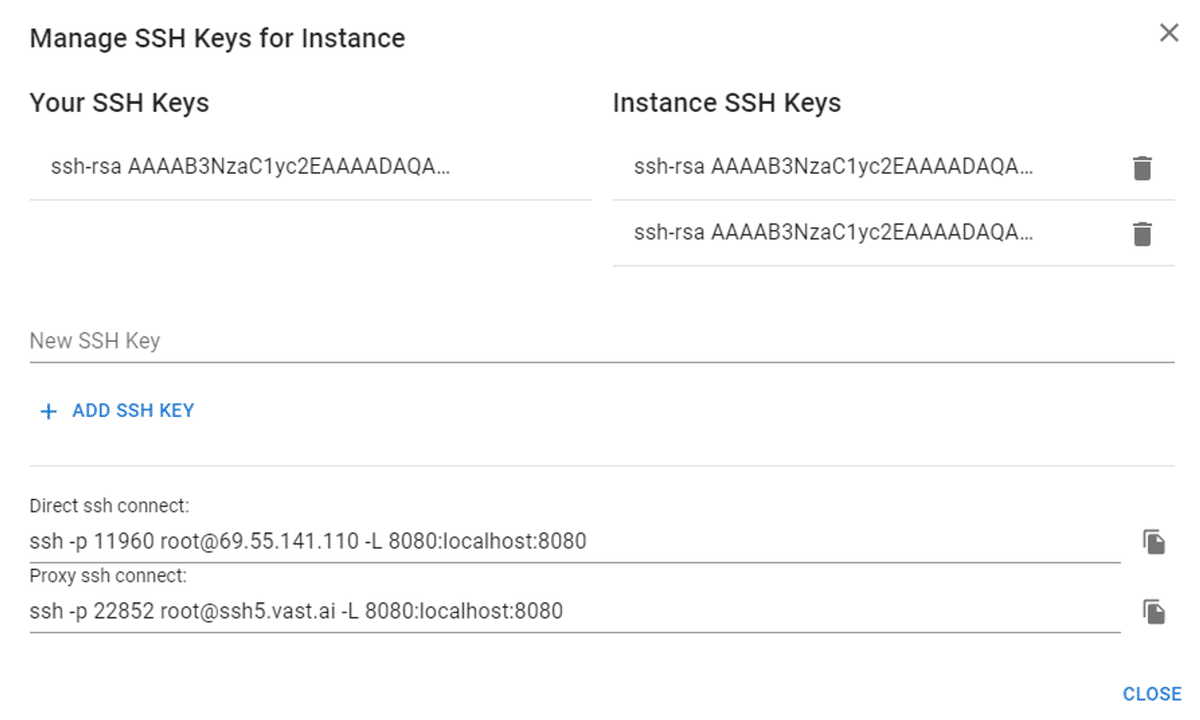This screenshot has height=720, width=1200.
Task: Click the direct ssh command with port 11960
Action: 308,542
